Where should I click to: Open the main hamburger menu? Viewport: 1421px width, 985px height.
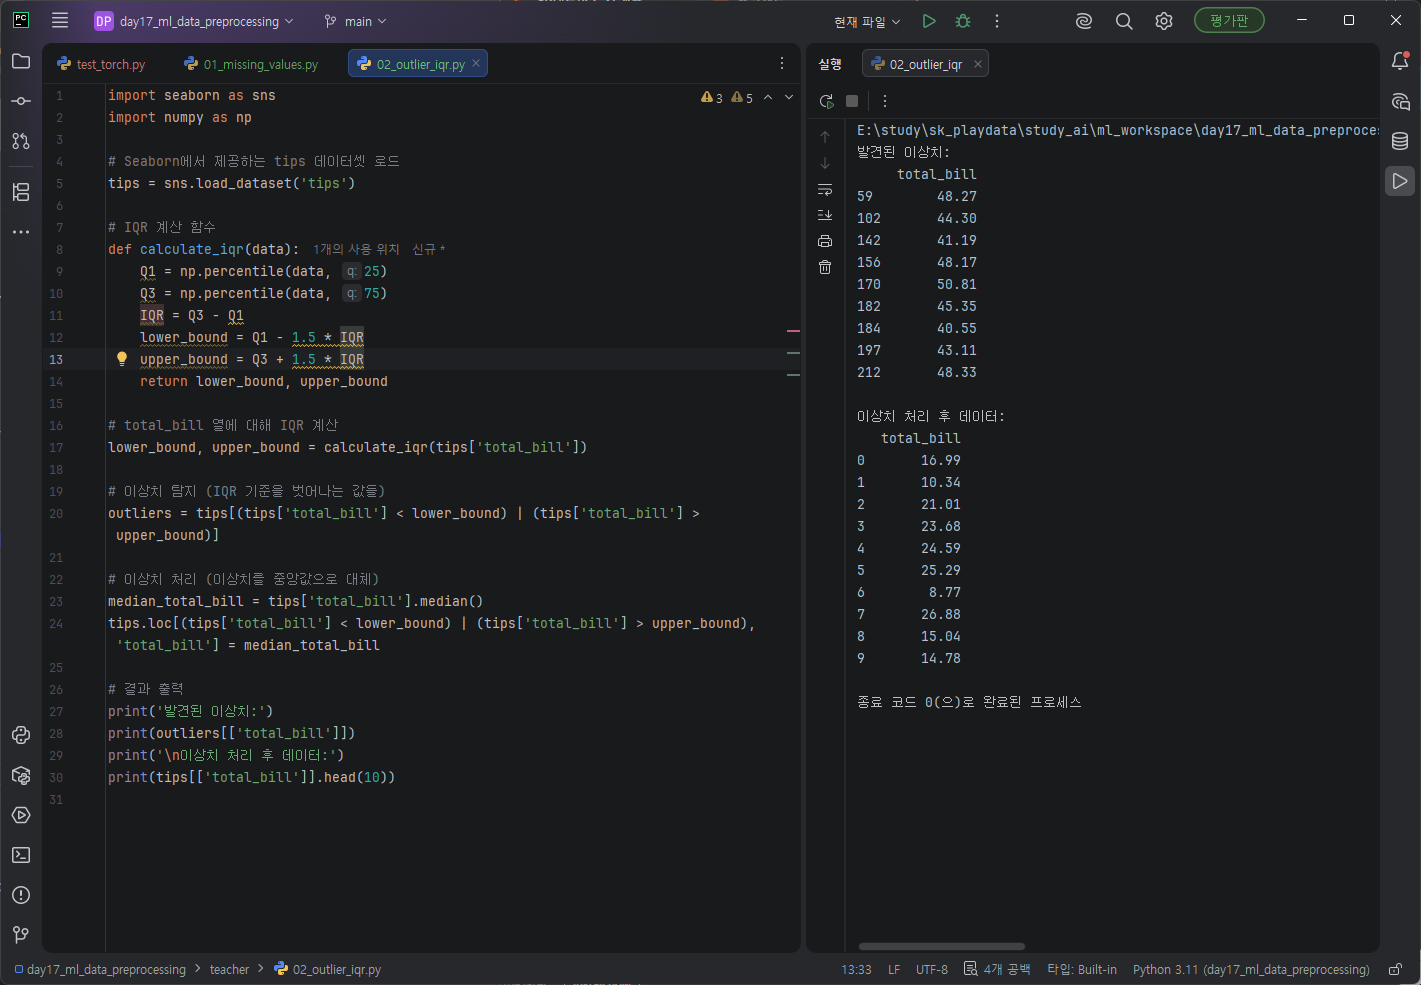click(x=60, y=20)
